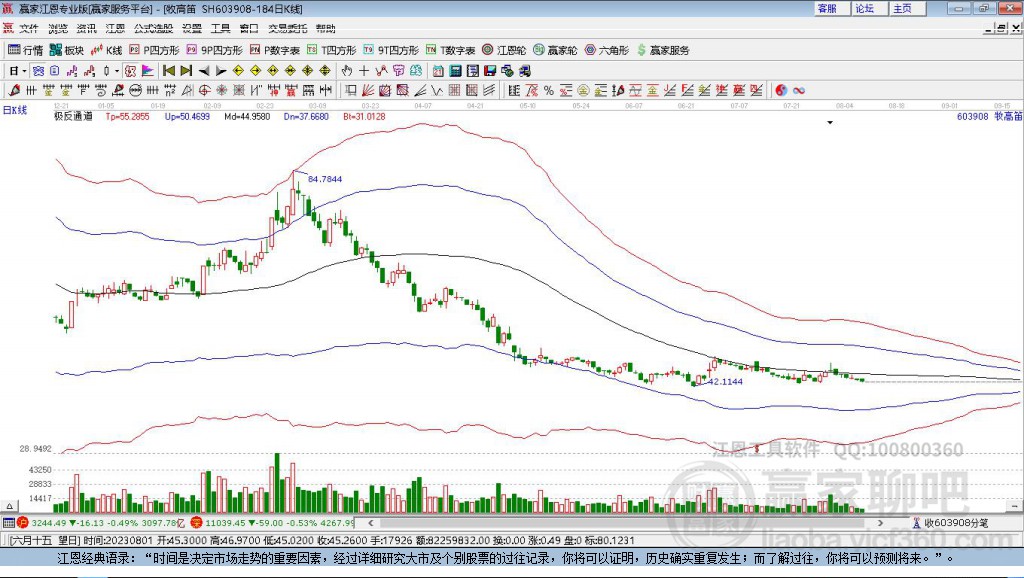Click the horizontal scrollbar left arrow
The width and height of the screenshot is (1024, 578).
pos(370,523)
